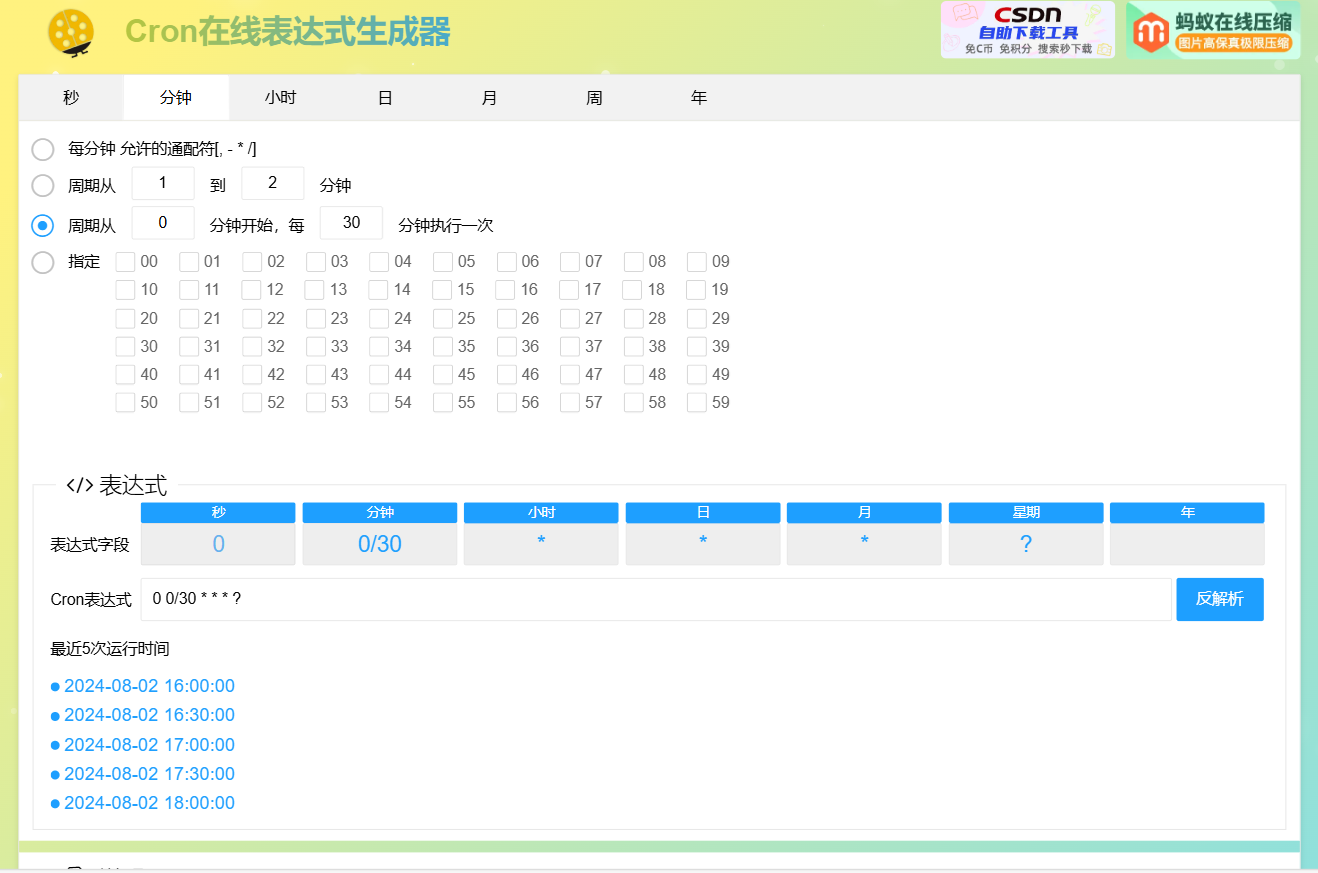Check minute 30 checkbox
Image resolution: width=1318 pixels, height=873 pixels.
pos(125,347)
